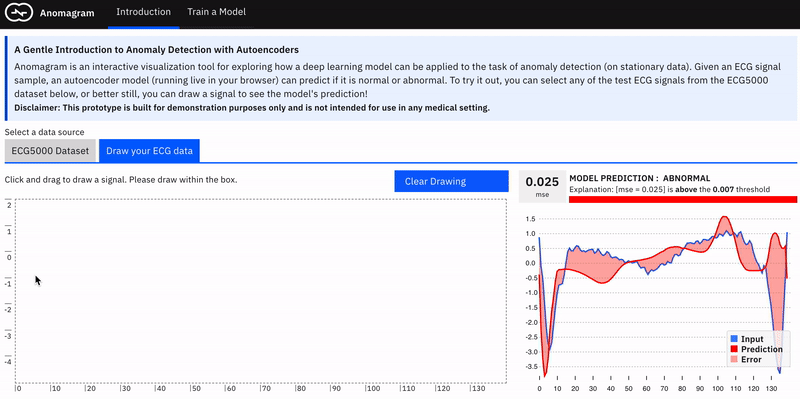Click the Anomagram title text
This screenshot has height=399, width=800.
click(x=67, y=13)
